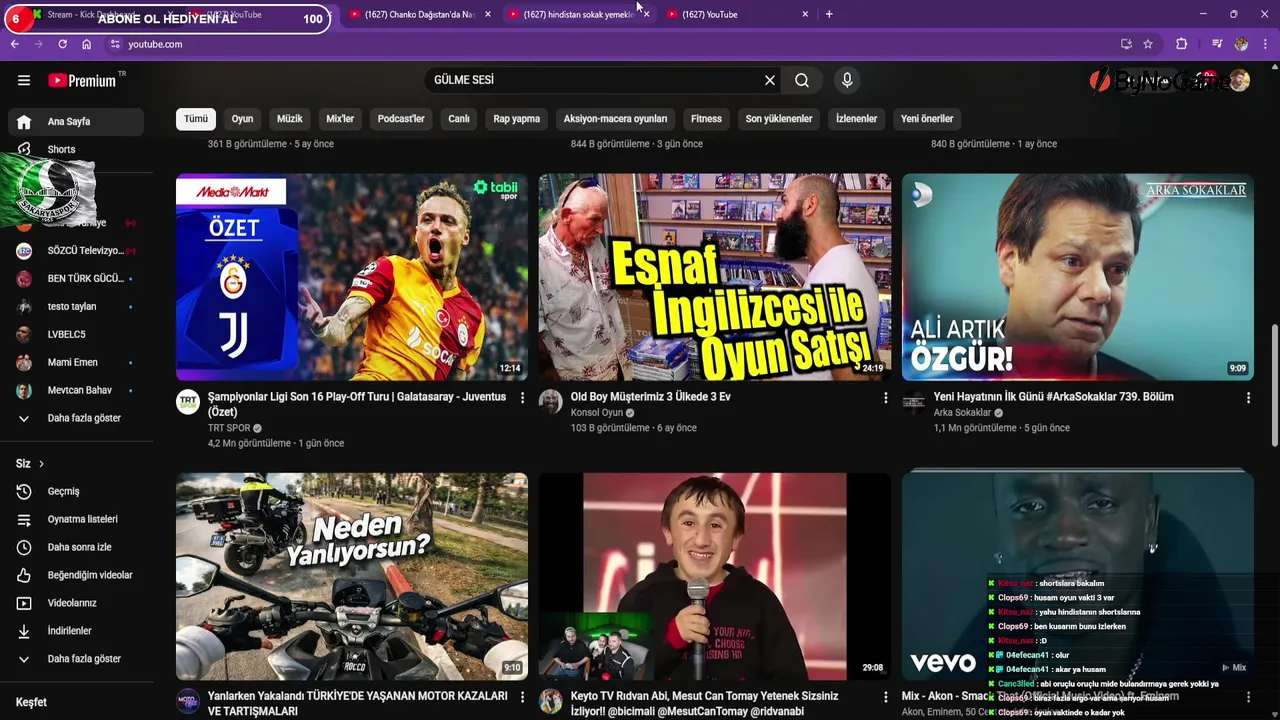
Task: Open the SÖZCÜ Televizyonu subscription
Action: tap(77, 251)
